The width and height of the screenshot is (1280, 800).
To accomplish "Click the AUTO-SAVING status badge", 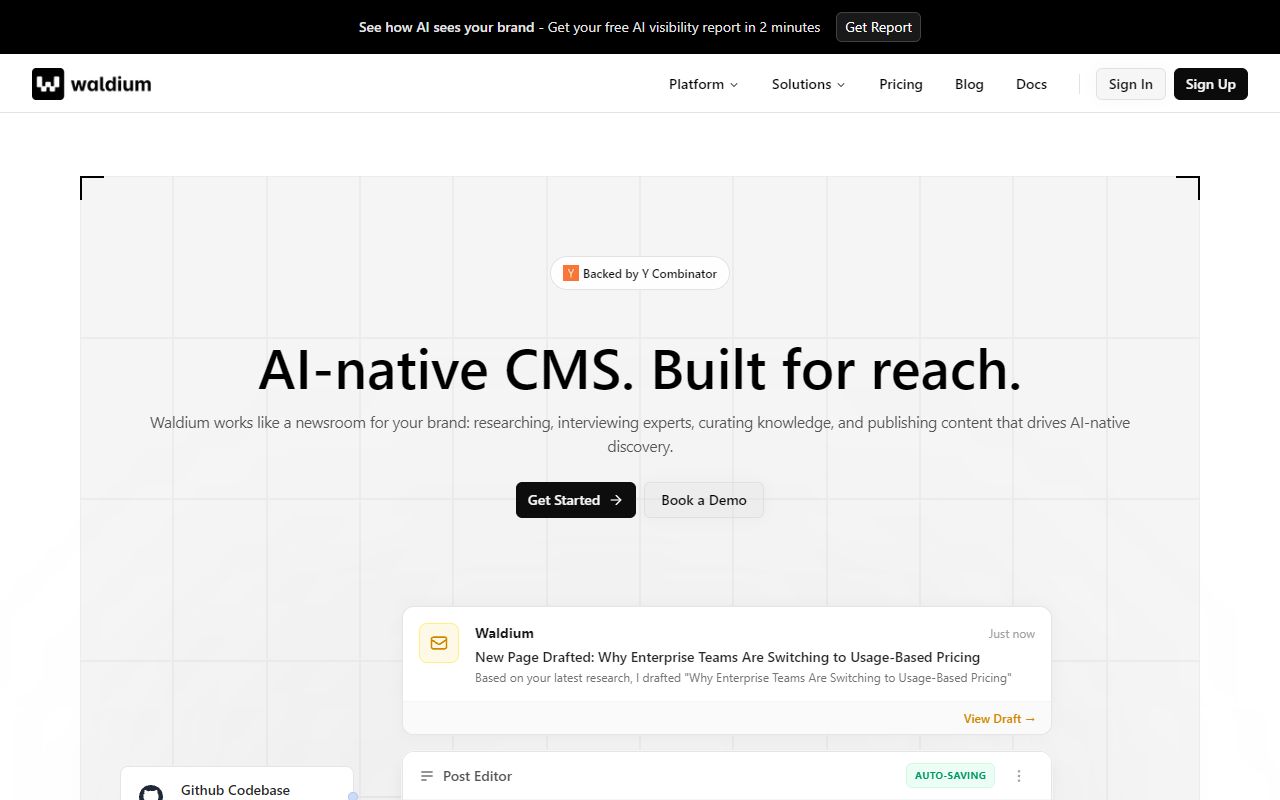I will (x=950, y=775).
